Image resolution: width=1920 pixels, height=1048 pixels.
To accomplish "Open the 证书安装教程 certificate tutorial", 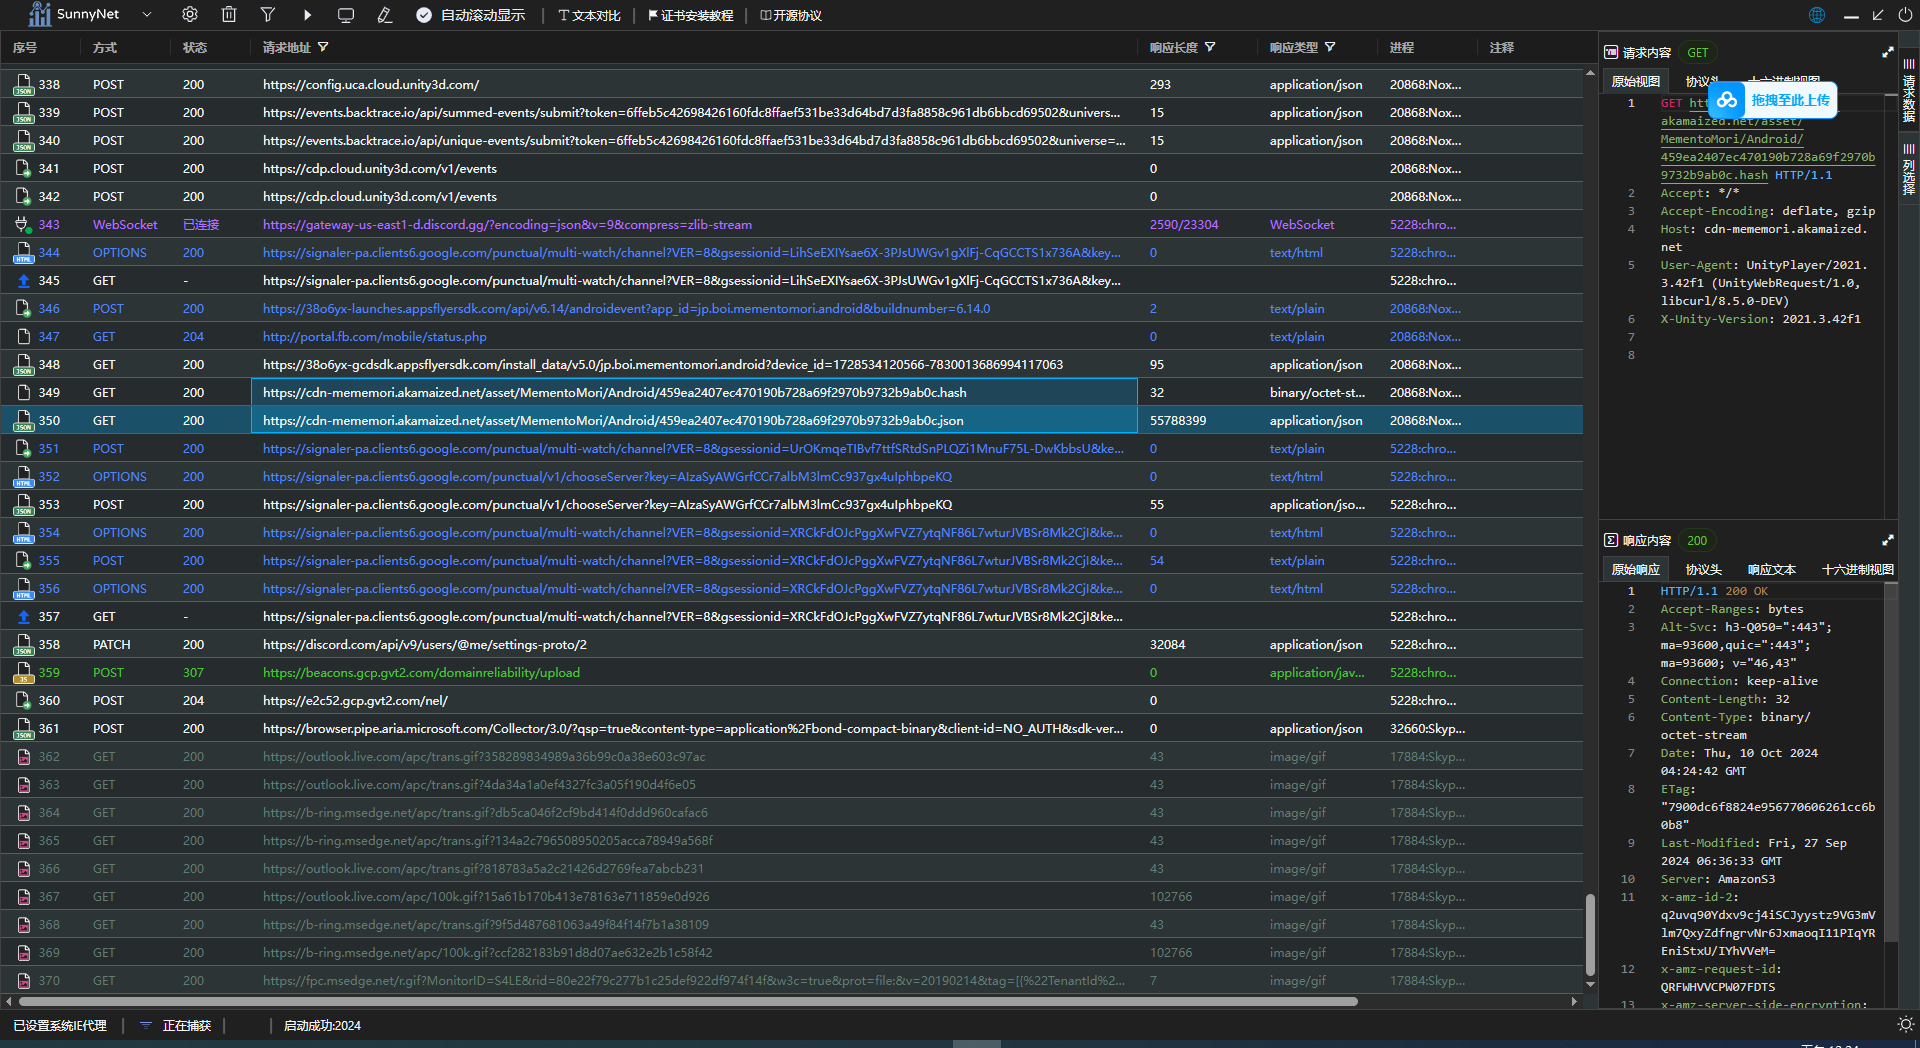I will (x=690, y=15).
